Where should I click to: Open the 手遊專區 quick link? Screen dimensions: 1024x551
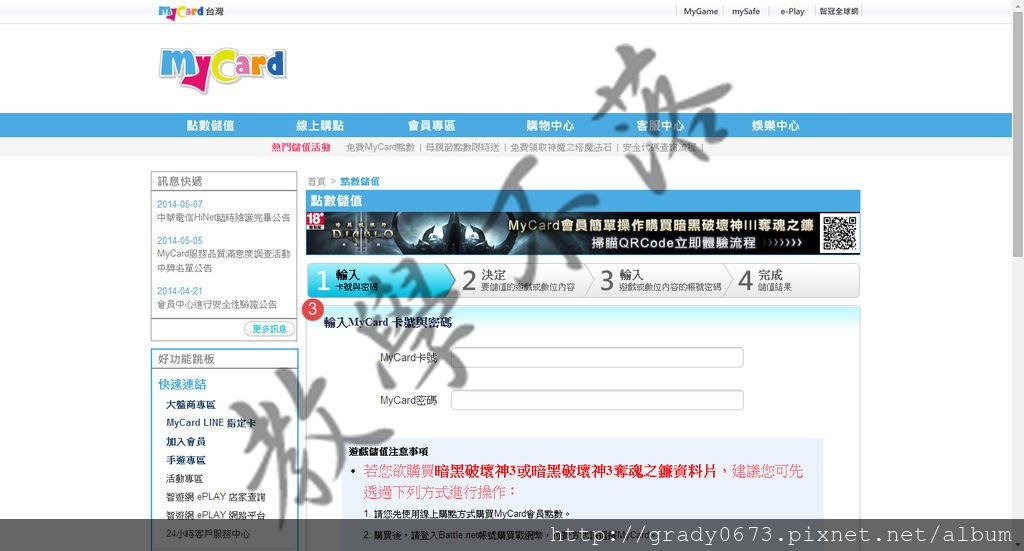[x=185, y=460]
